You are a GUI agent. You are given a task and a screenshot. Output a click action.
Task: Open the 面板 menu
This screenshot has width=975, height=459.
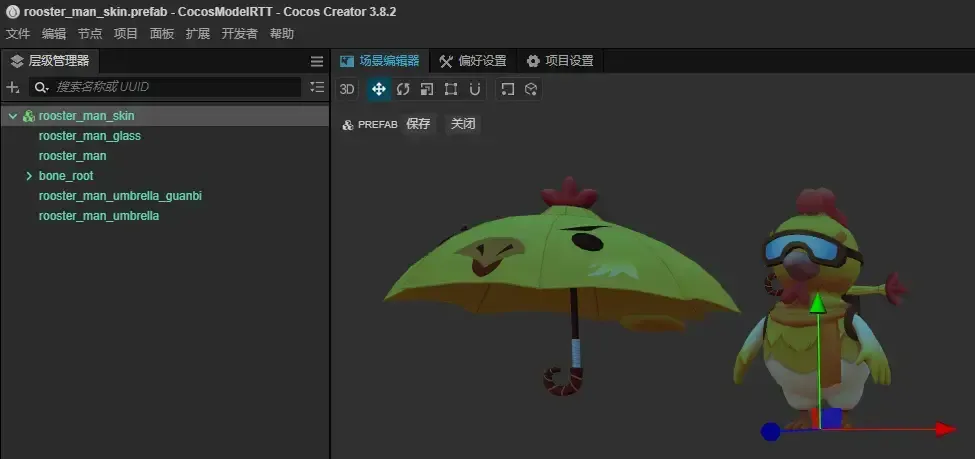pyautogui.click(x=162, y=34)
